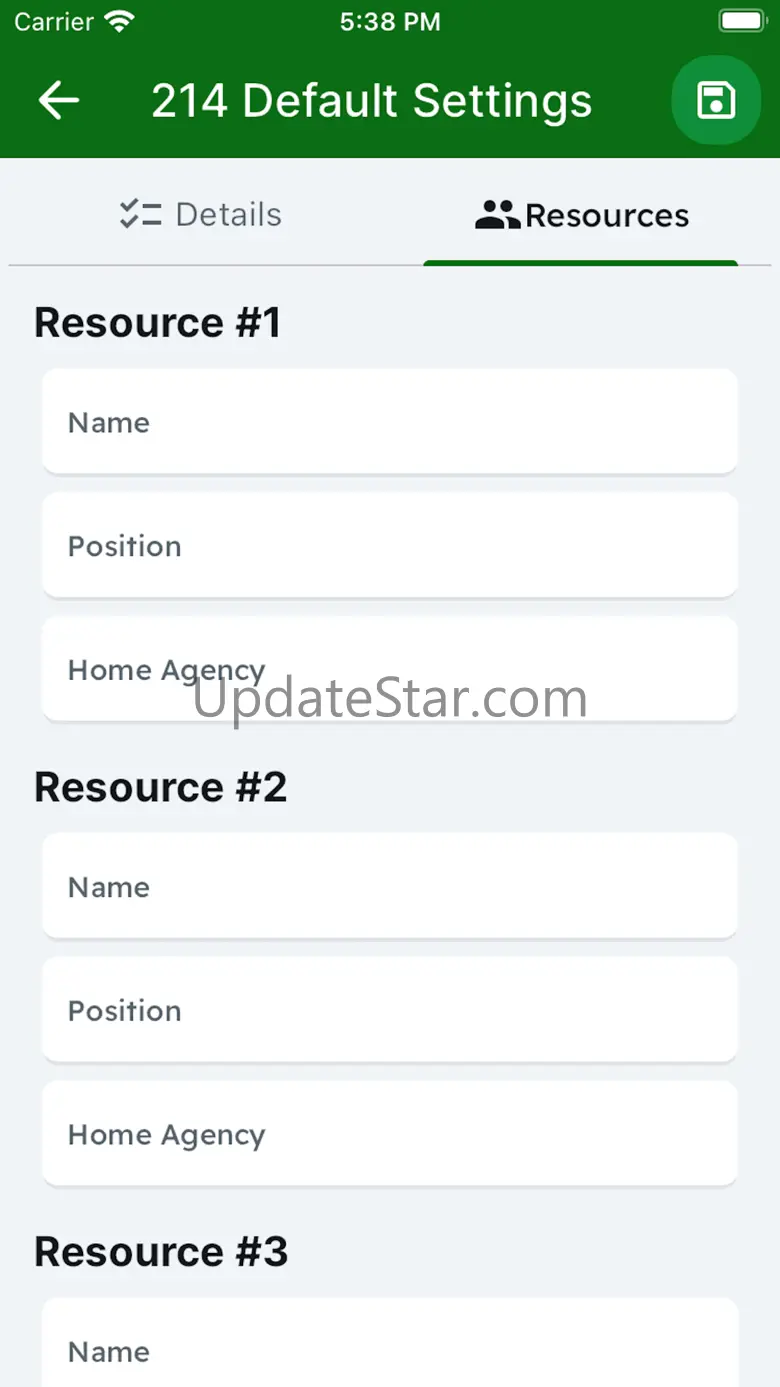Tap the battery icon in the status bar
Screen dimensions: 780x1387
pyautogui.click(x=742, y=22)
